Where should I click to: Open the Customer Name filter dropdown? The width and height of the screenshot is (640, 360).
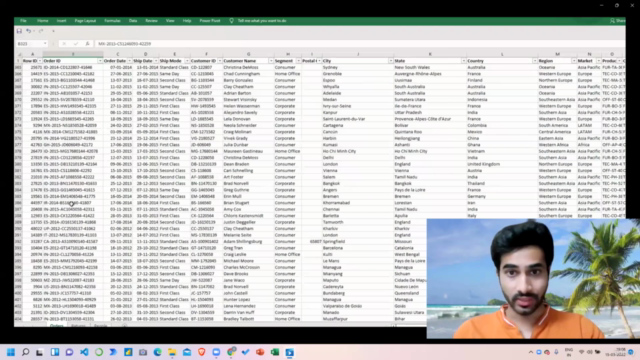coord(271,61)
